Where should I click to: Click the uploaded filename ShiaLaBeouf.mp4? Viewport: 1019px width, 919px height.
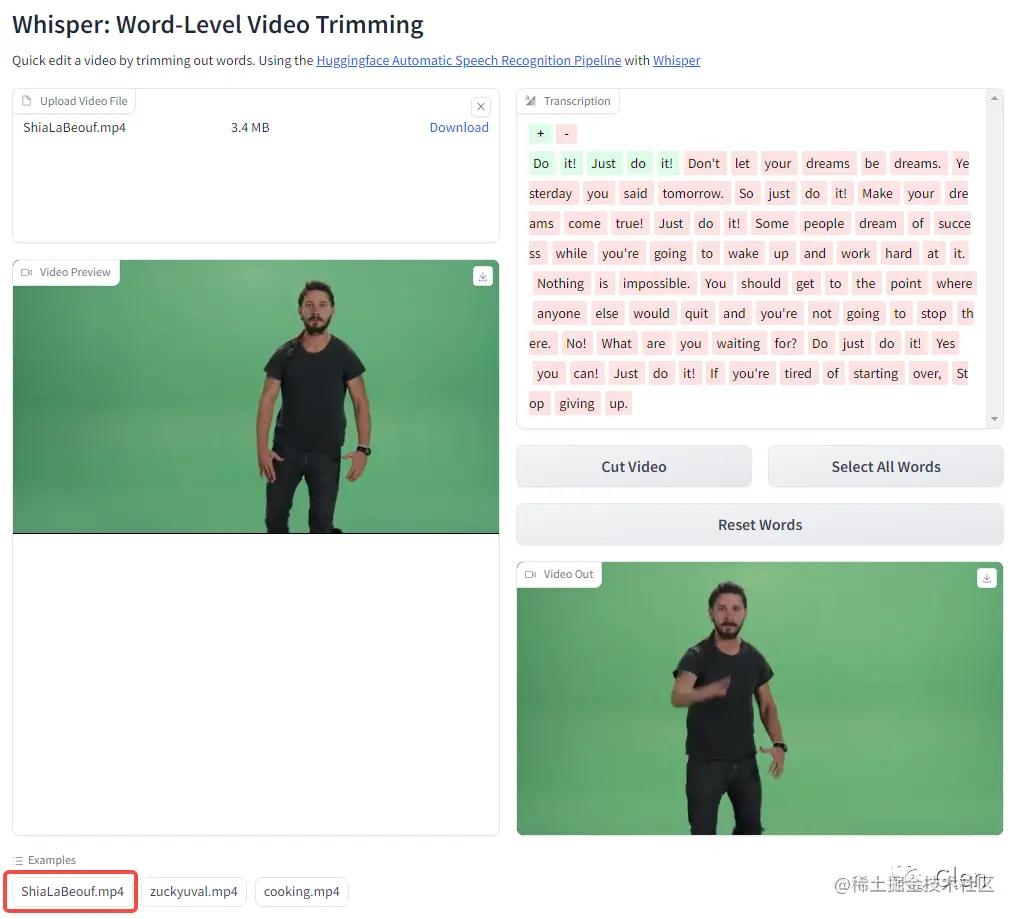[x=74, y=127]
